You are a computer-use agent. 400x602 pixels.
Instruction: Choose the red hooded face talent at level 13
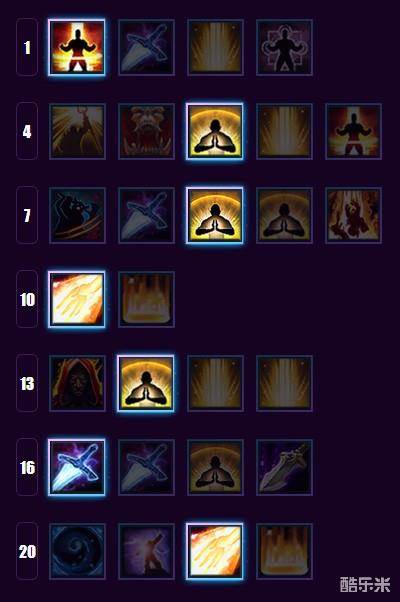(77, 384)
